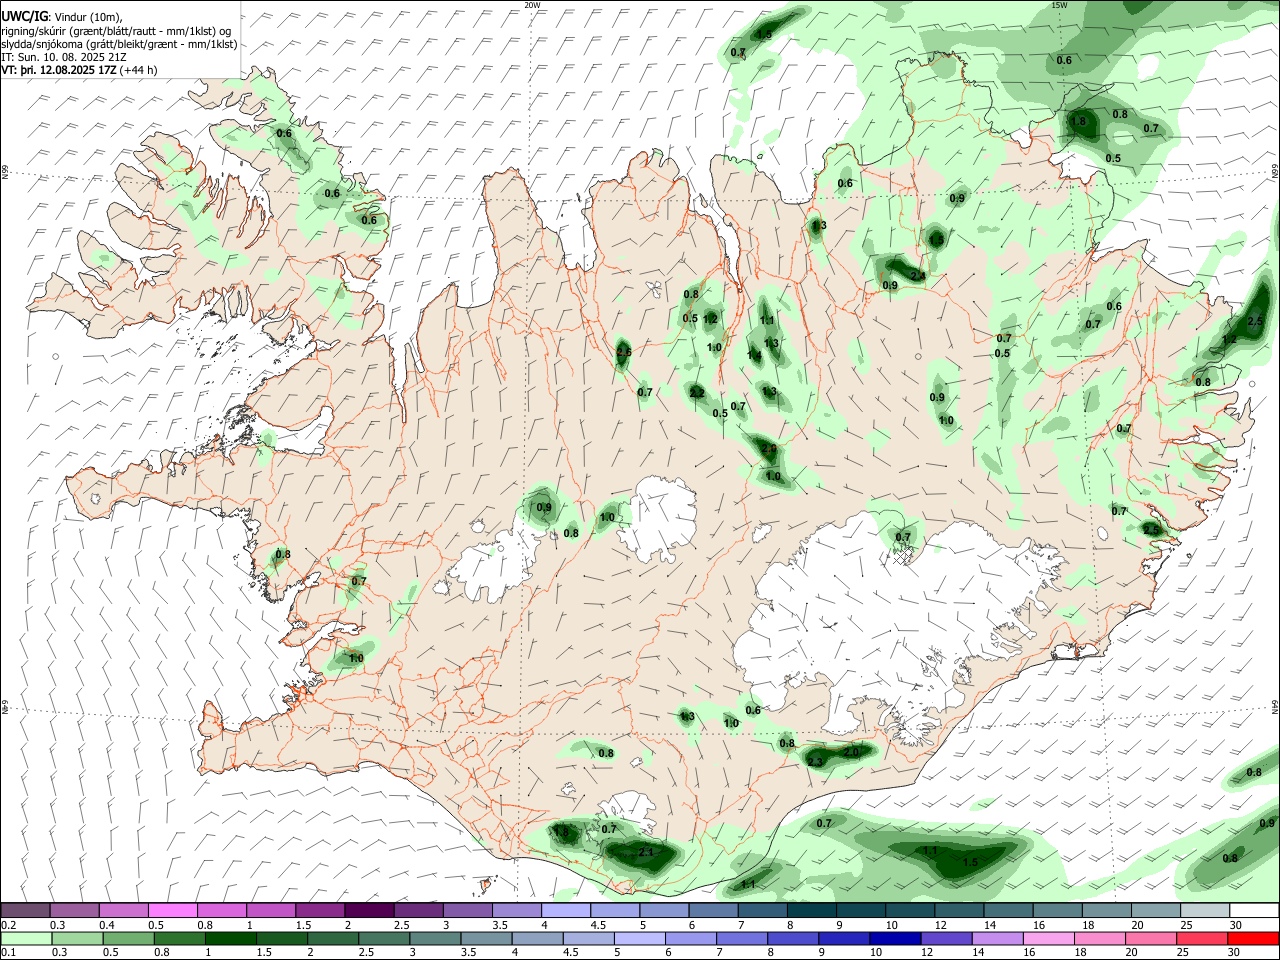The height and width of the screenshot is (960, 1280).
Task: Select the lilac 14–16 rain legend swatch
Action: point(997,938)
